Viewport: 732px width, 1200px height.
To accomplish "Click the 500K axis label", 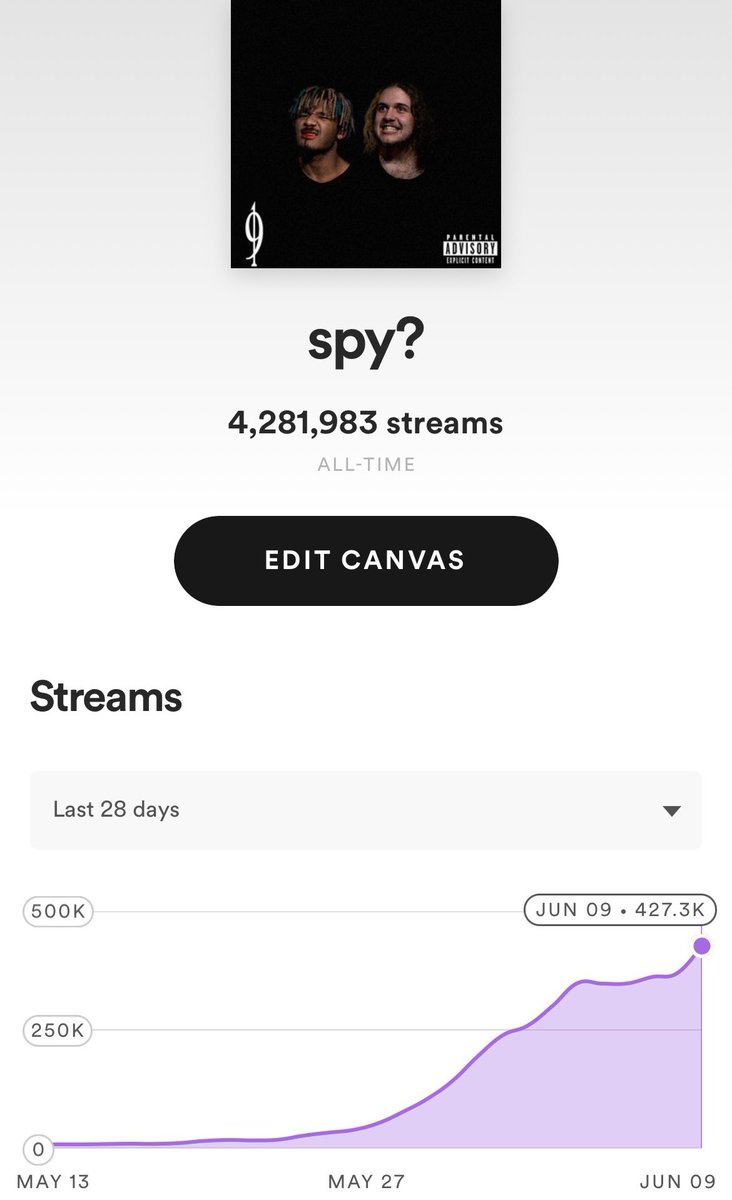I will [x=57, y=912].
